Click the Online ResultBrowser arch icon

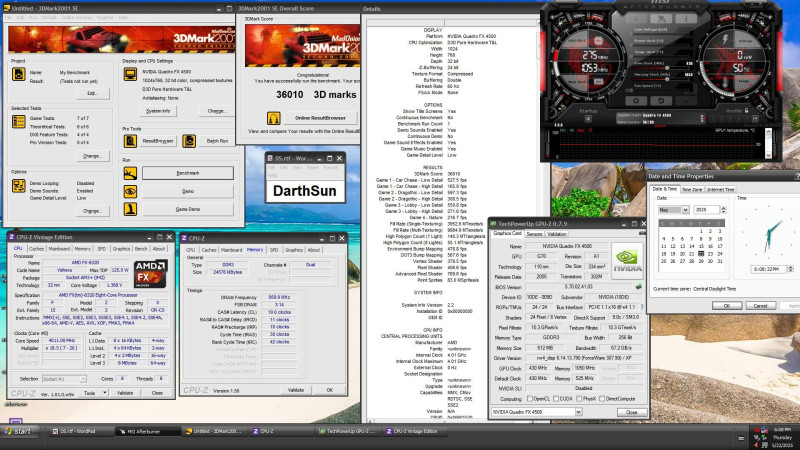click(x=274, y=118)
